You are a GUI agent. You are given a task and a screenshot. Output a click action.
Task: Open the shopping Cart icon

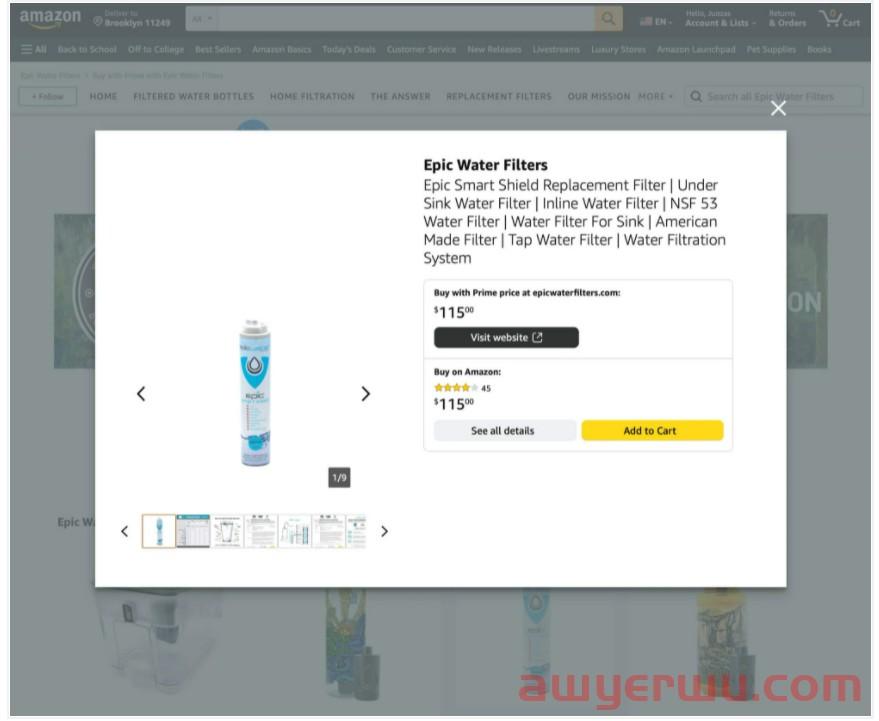point(839,19)
